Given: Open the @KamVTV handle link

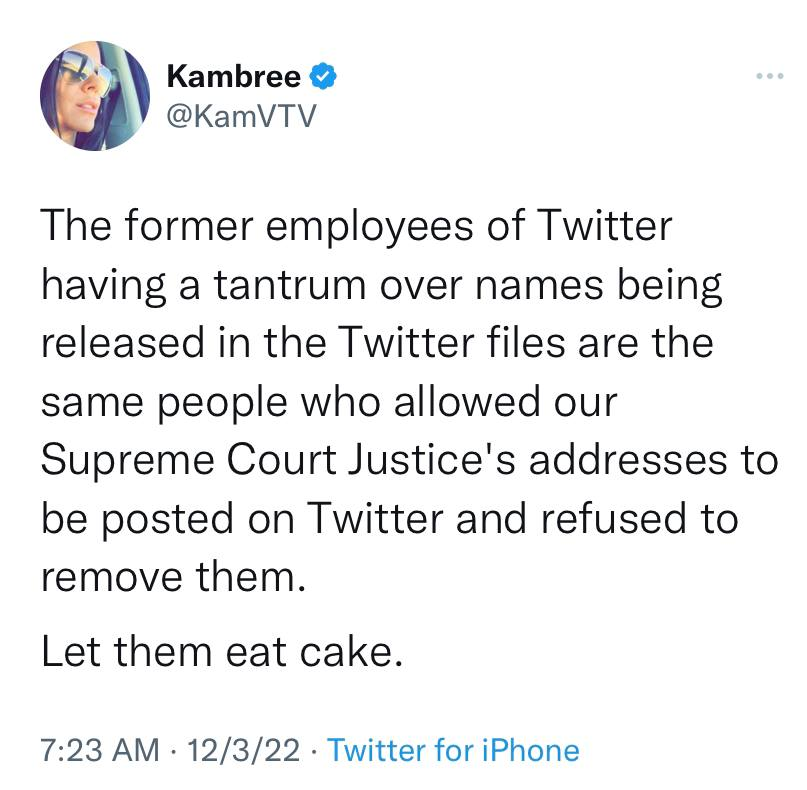Looking at the screenshot, I should coord(240,118).
